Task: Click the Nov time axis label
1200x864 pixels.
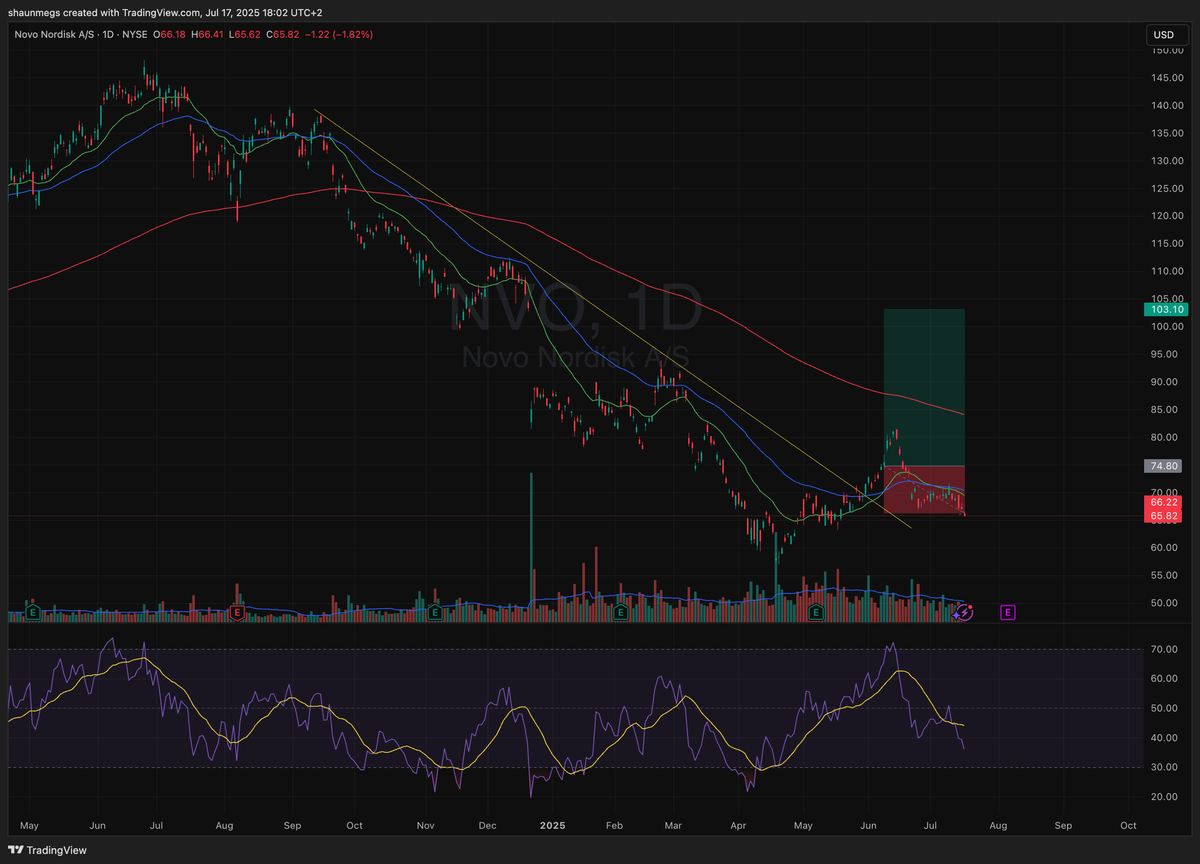Action: (427, 826)
